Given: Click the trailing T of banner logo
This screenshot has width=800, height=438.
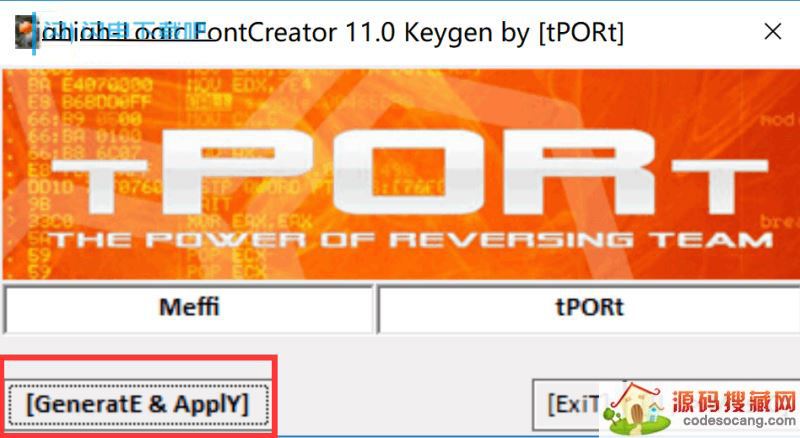Looking at the screenshot, I should pos(717,185).
